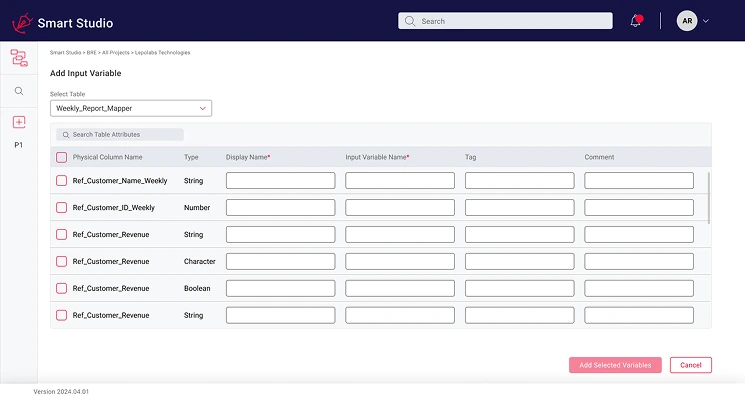The image size is (745, 400).
Task: Select the Boolean type row checkbox
Action: (62, 288)
